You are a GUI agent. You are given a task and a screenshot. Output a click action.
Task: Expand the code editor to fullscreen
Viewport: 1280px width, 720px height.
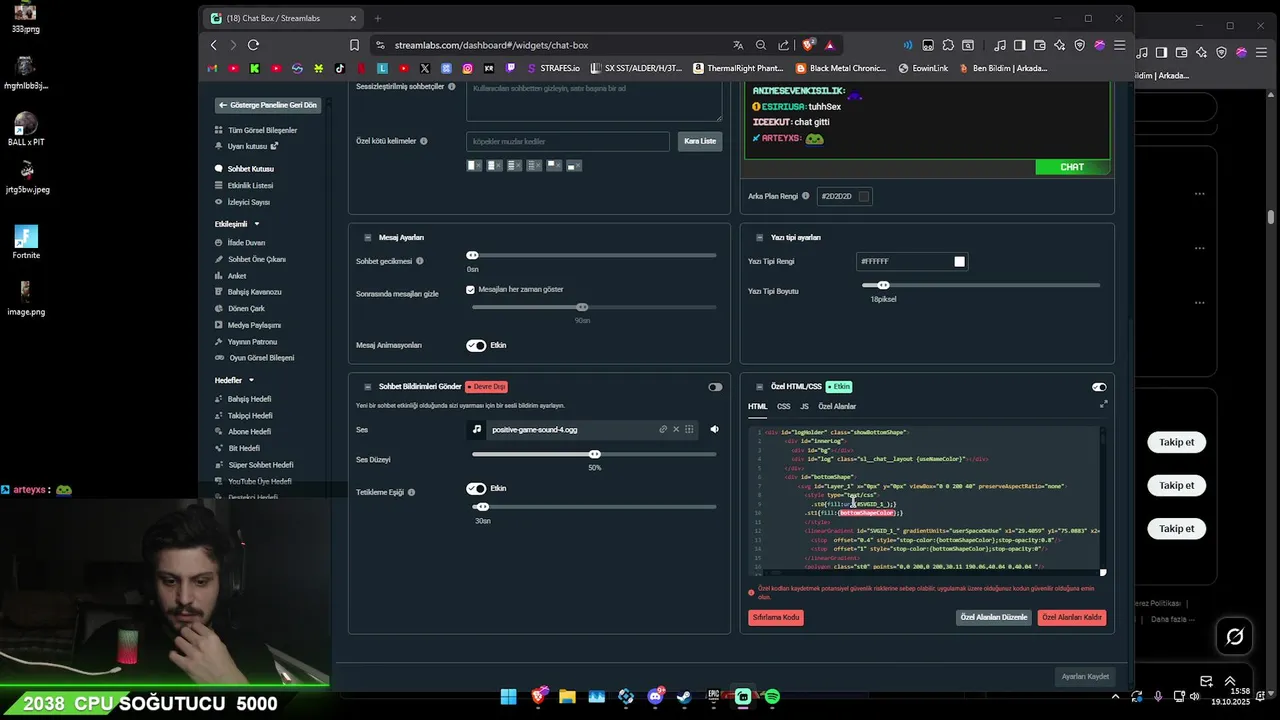point(1103,404)
